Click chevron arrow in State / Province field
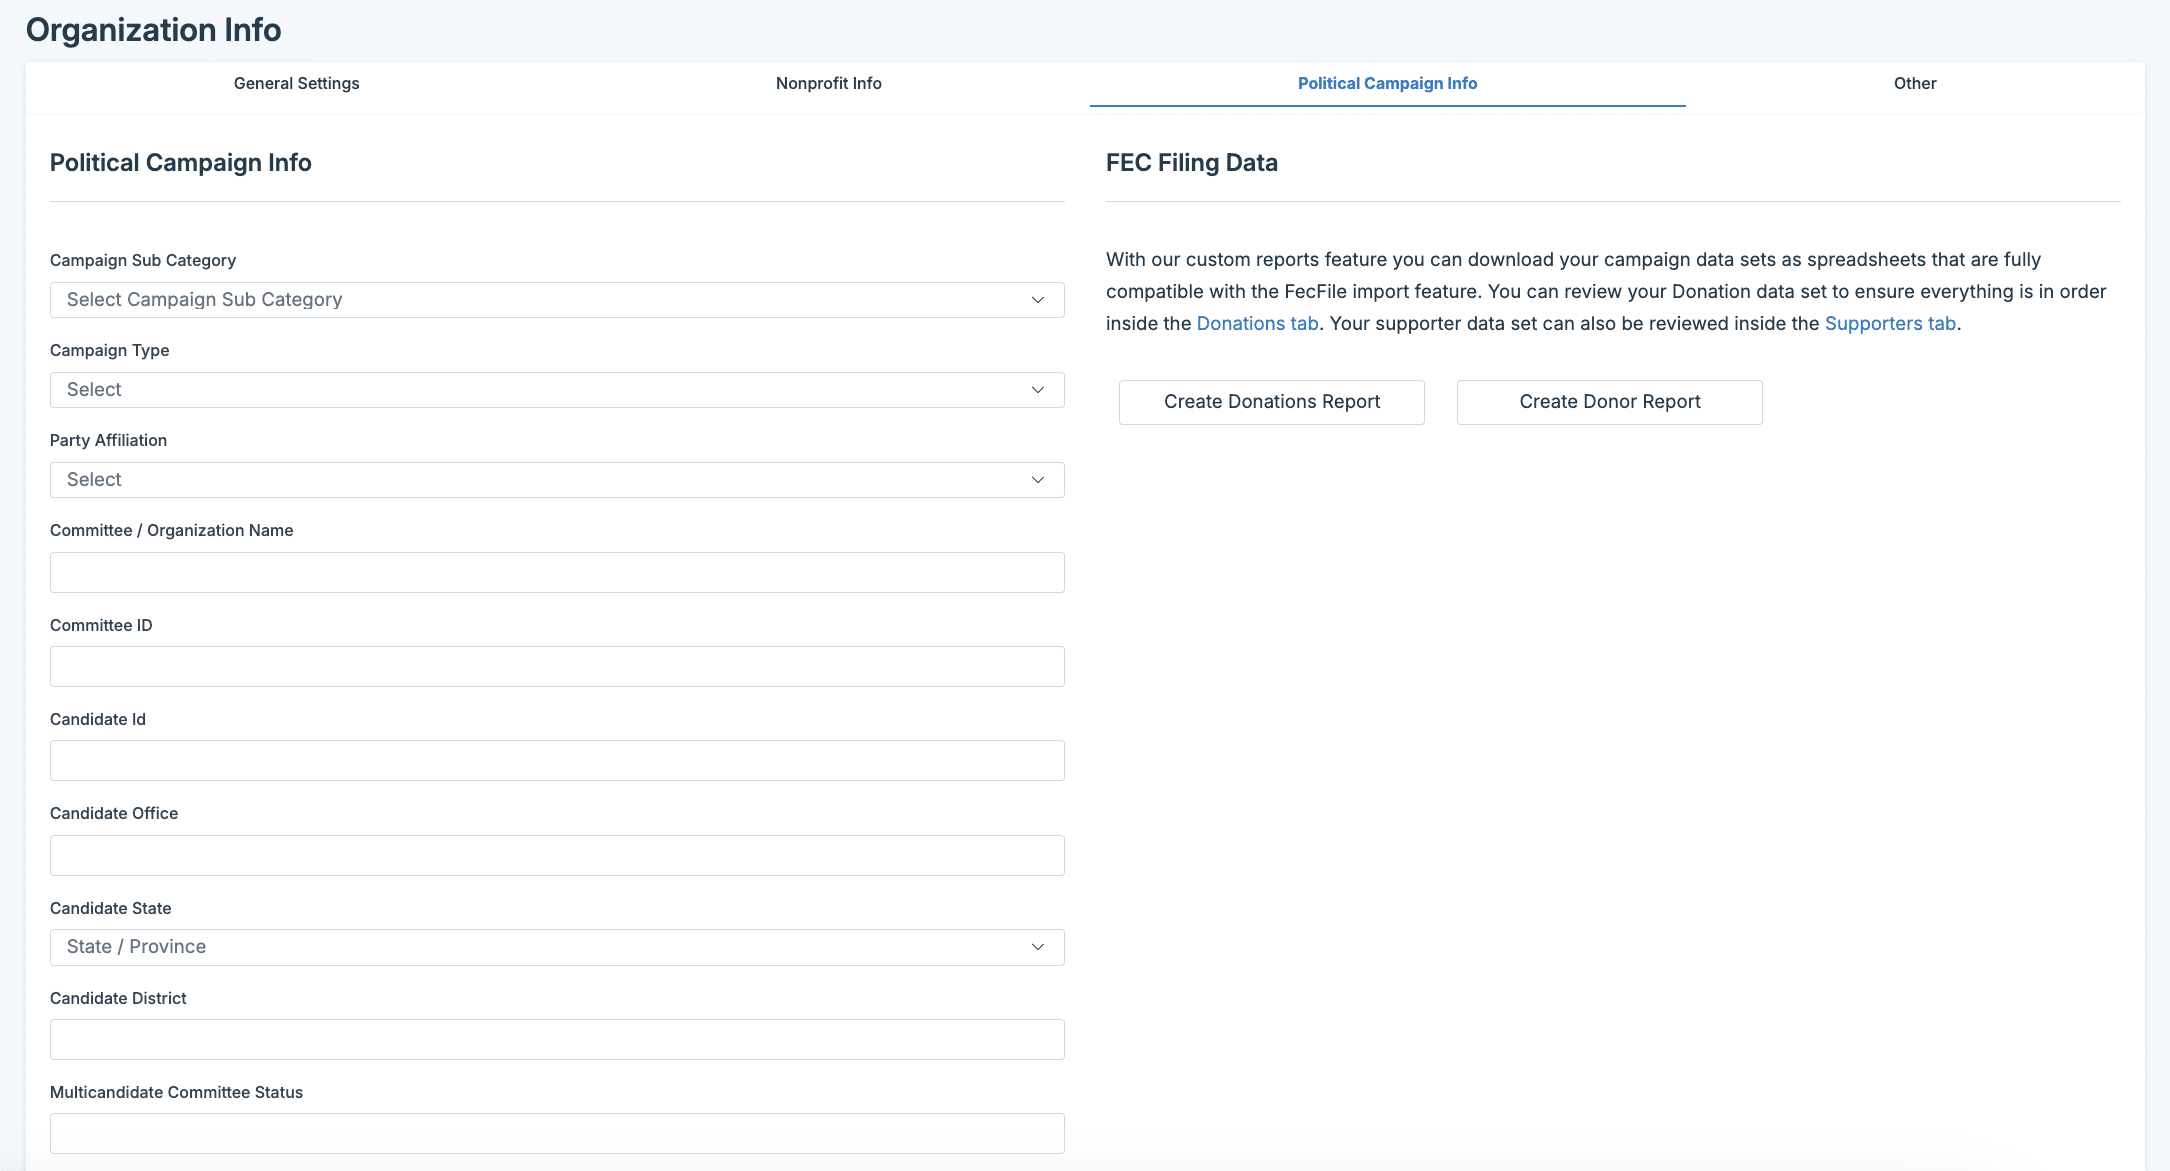2170x1171 pixels. tap(1038, 947)
